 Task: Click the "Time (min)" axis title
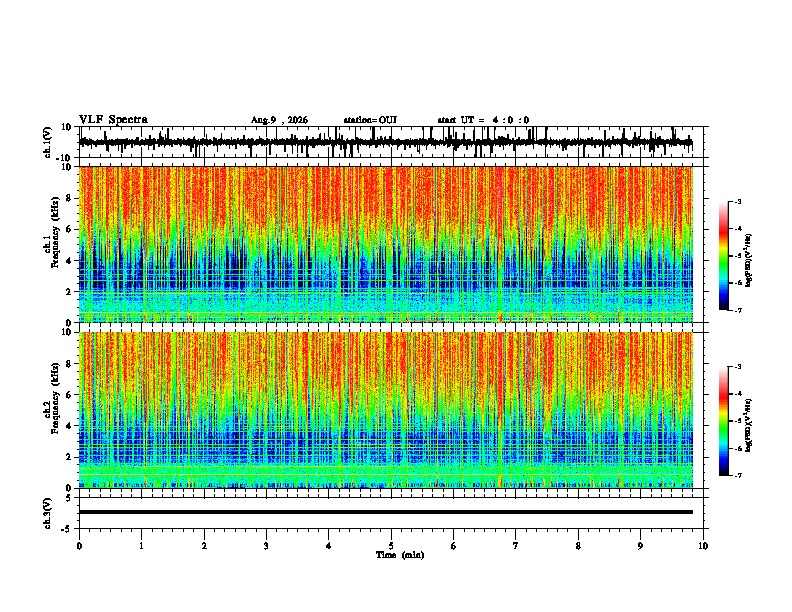pos(400,555)
